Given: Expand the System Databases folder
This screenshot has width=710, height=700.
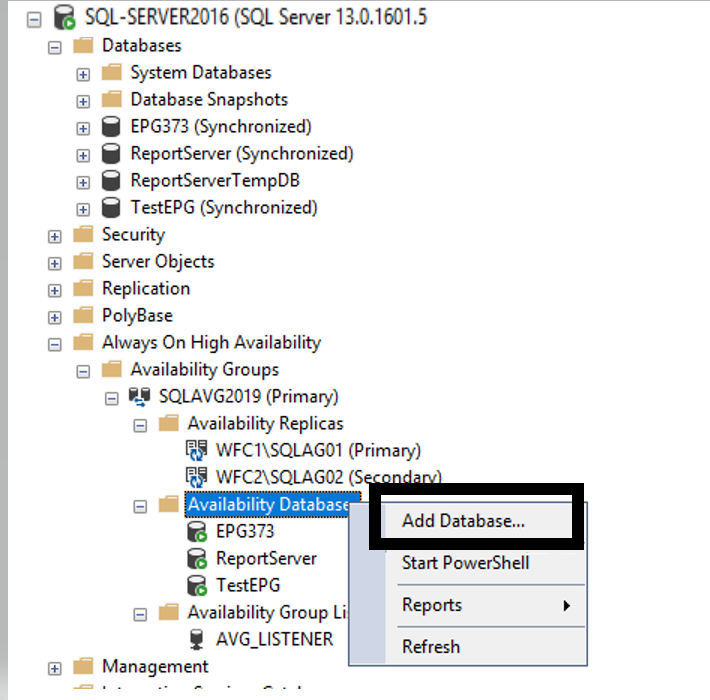Looking at the screenshot, I should coord(83,73).
